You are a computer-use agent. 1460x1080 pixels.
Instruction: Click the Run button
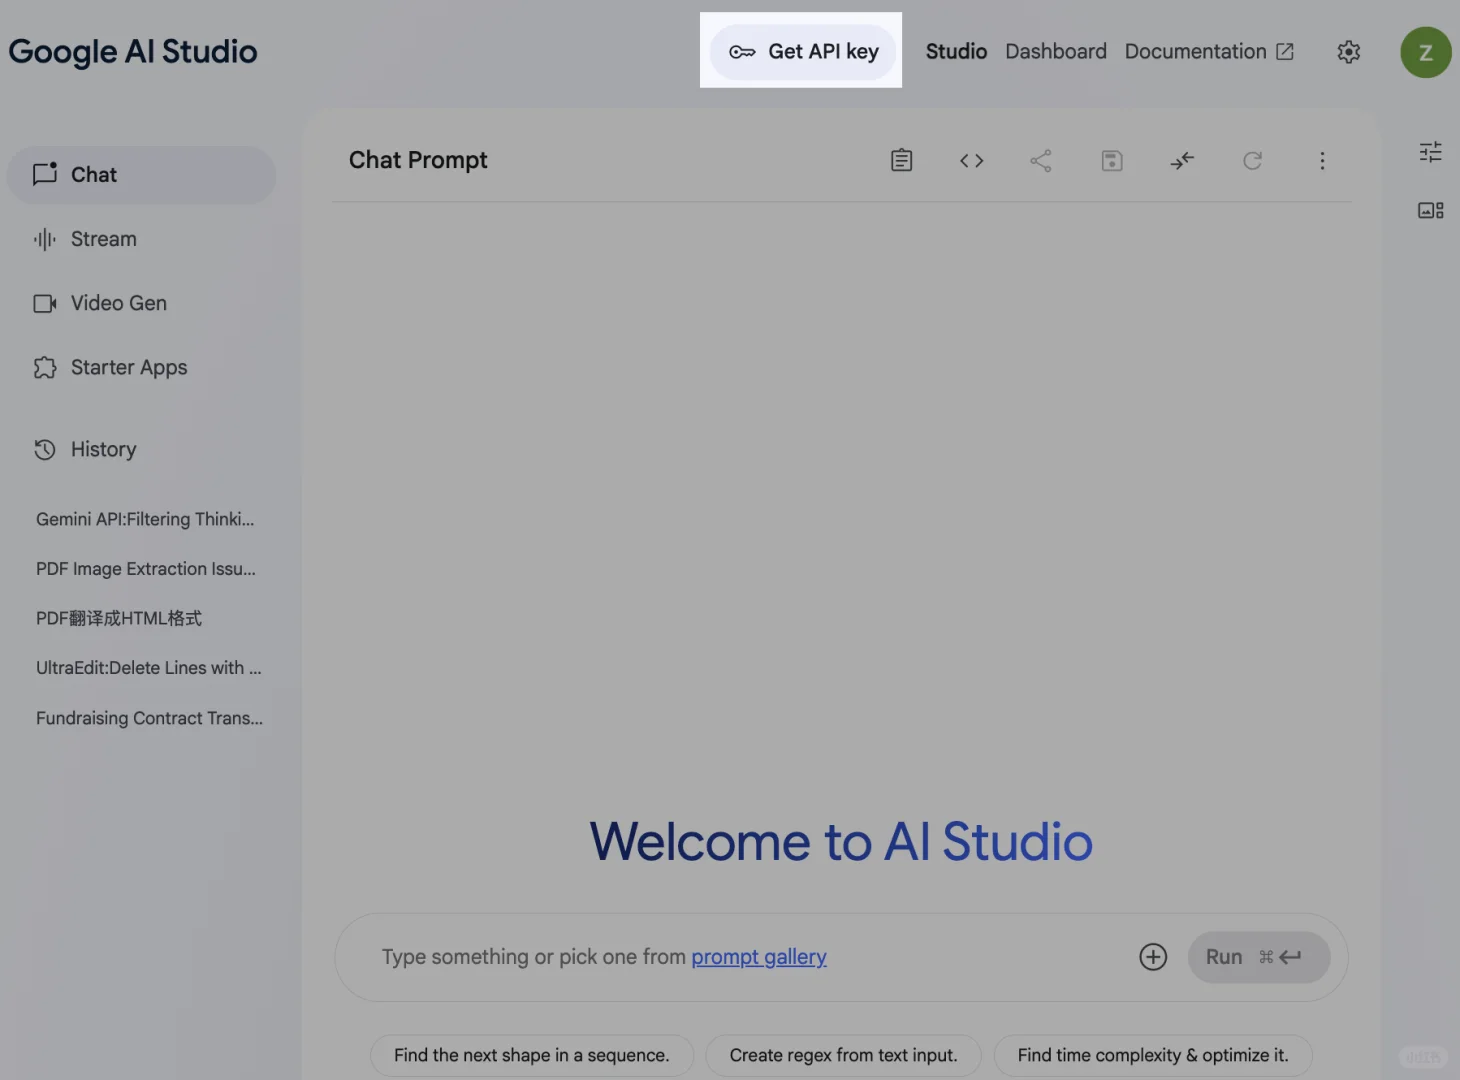1259,957
